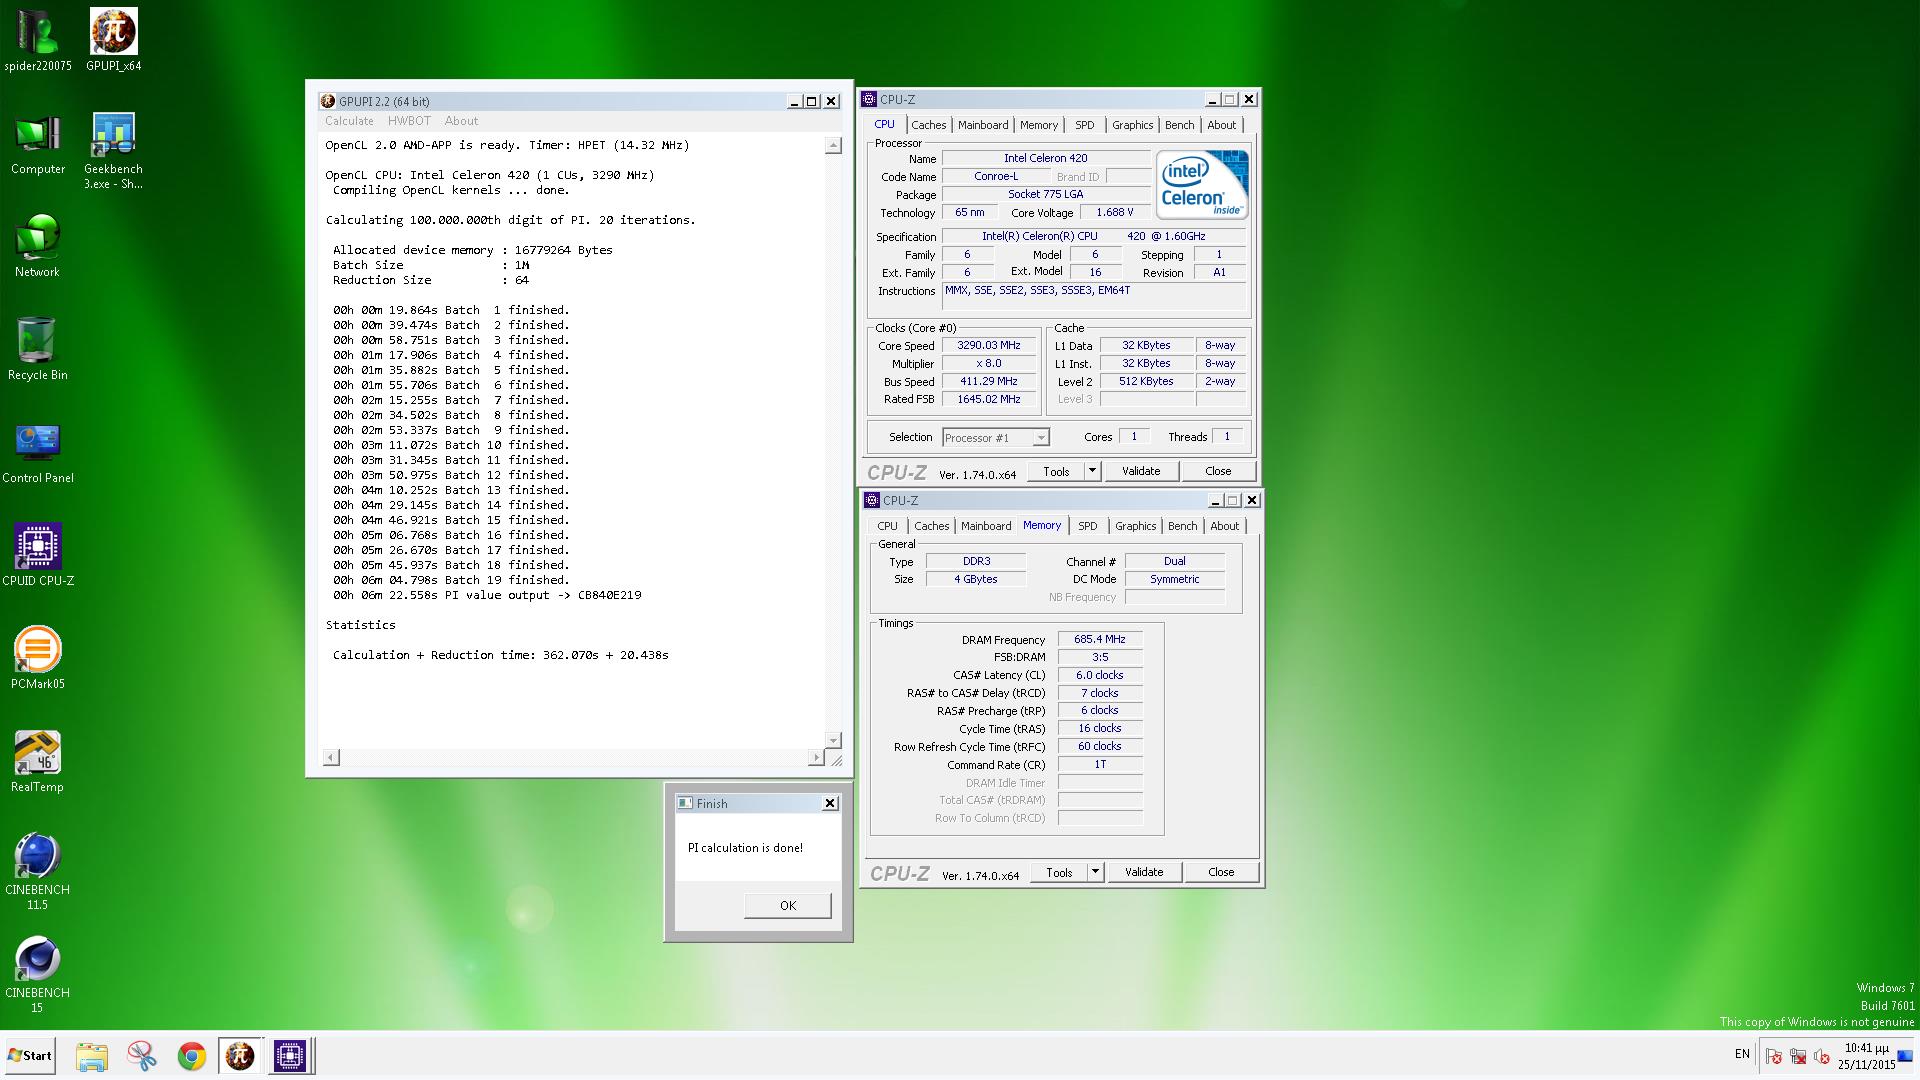Open the Computer desktop icon

(38, 145)
